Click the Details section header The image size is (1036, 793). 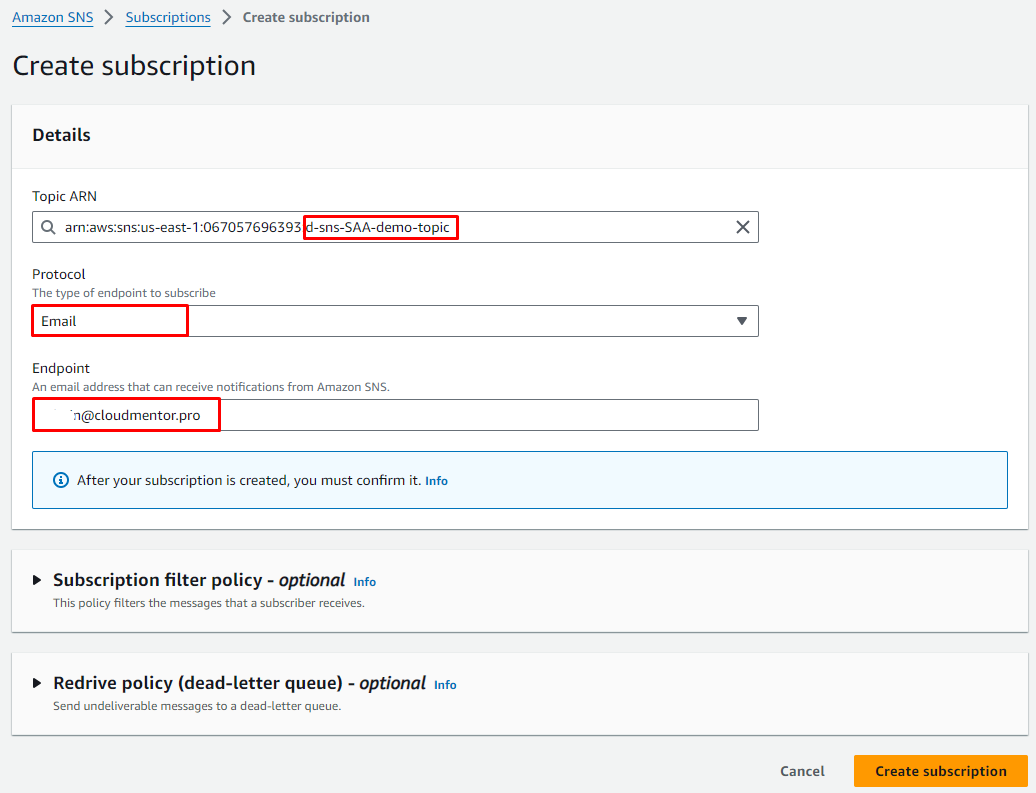(61, 135)
